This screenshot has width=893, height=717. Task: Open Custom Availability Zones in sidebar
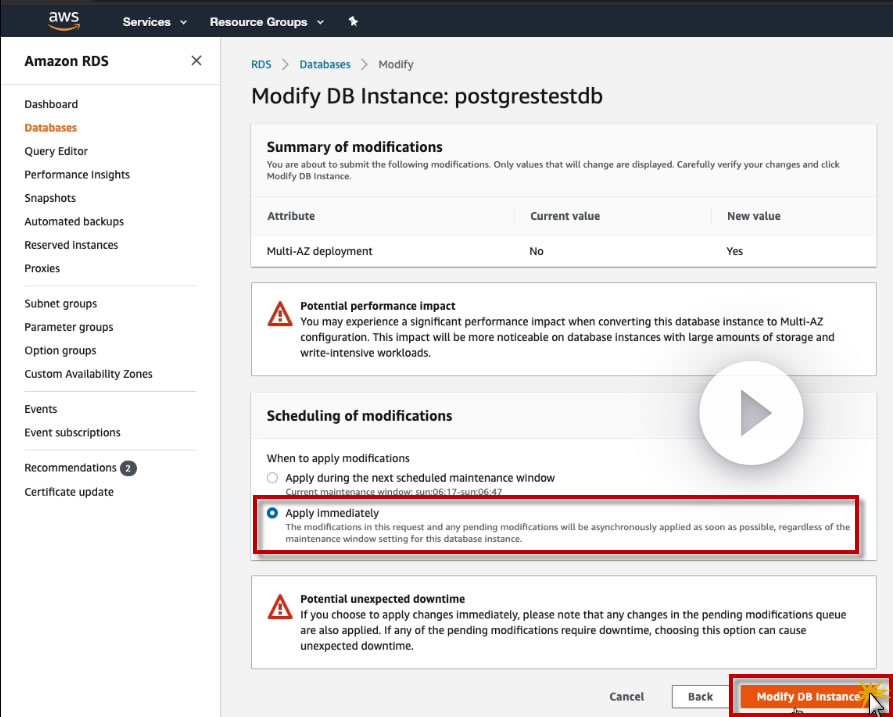88,374
